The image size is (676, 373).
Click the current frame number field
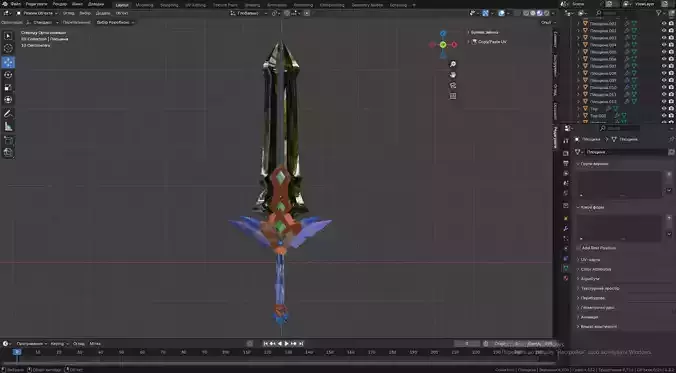[467, 344]
